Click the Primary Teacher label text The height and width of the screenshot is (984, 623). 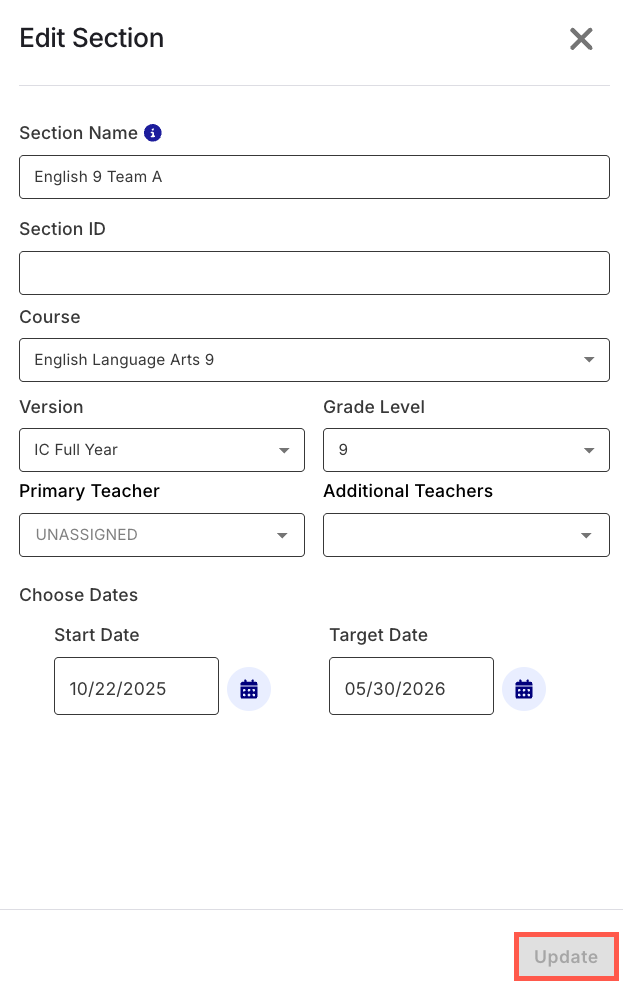click(x=90, y=491)
